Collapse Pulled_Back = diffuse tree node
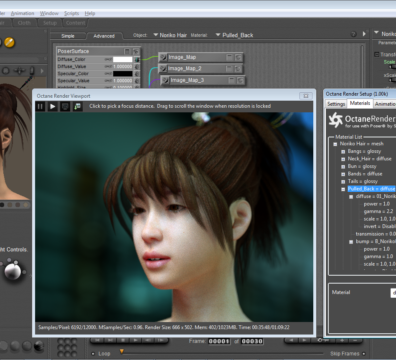This screenshot has height=360, width=396. pyautogui.click(x=343, y=189)
